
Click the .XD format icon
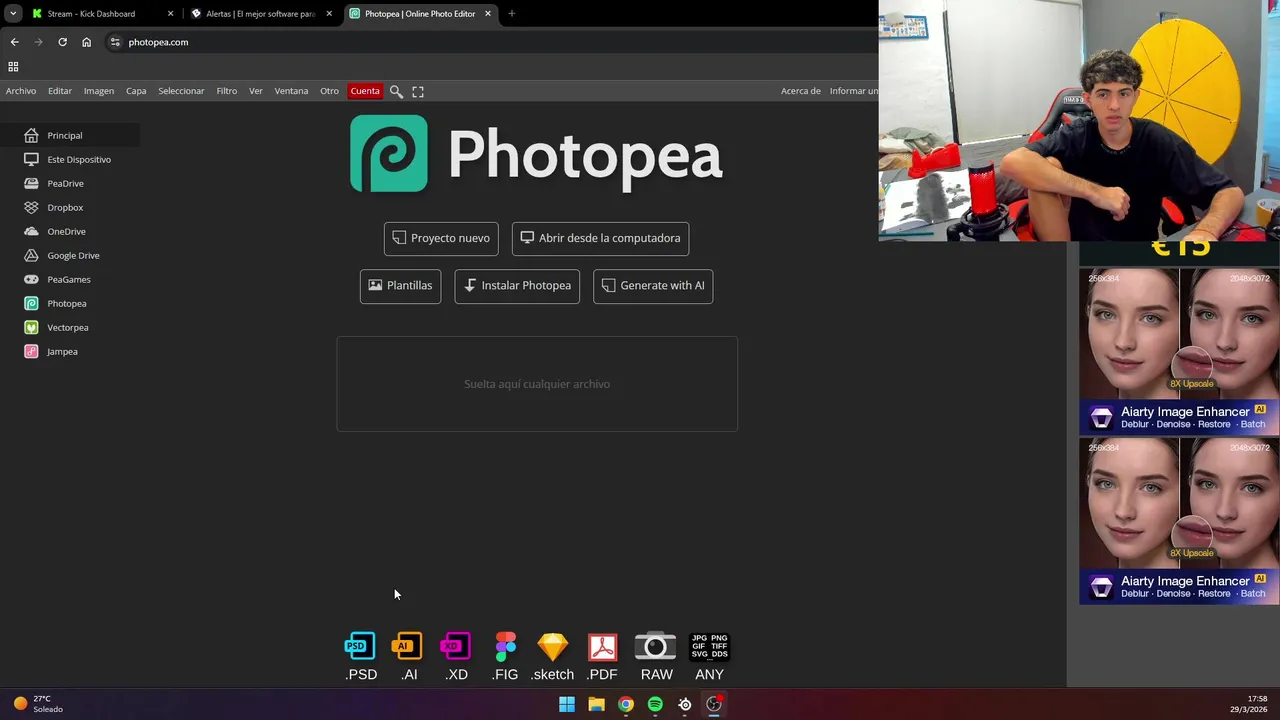pyautogui.click(x=456, y=657)
